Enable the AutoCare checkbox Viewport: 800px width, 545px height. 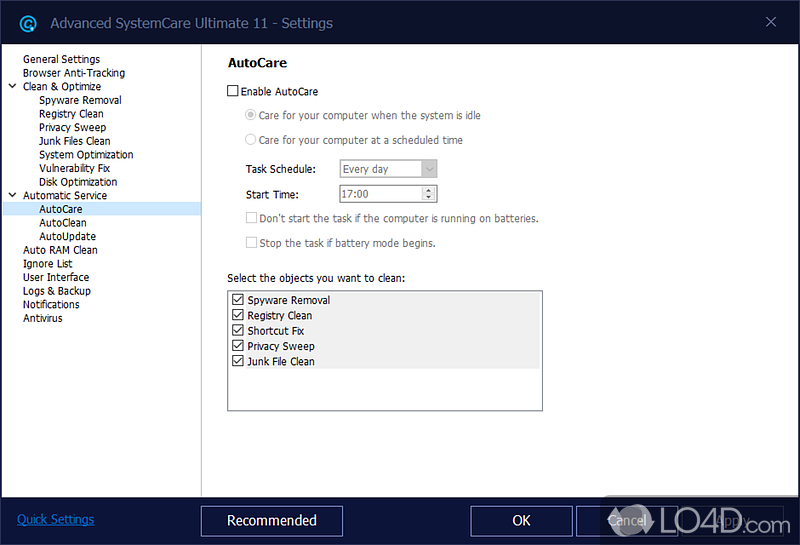233,91
